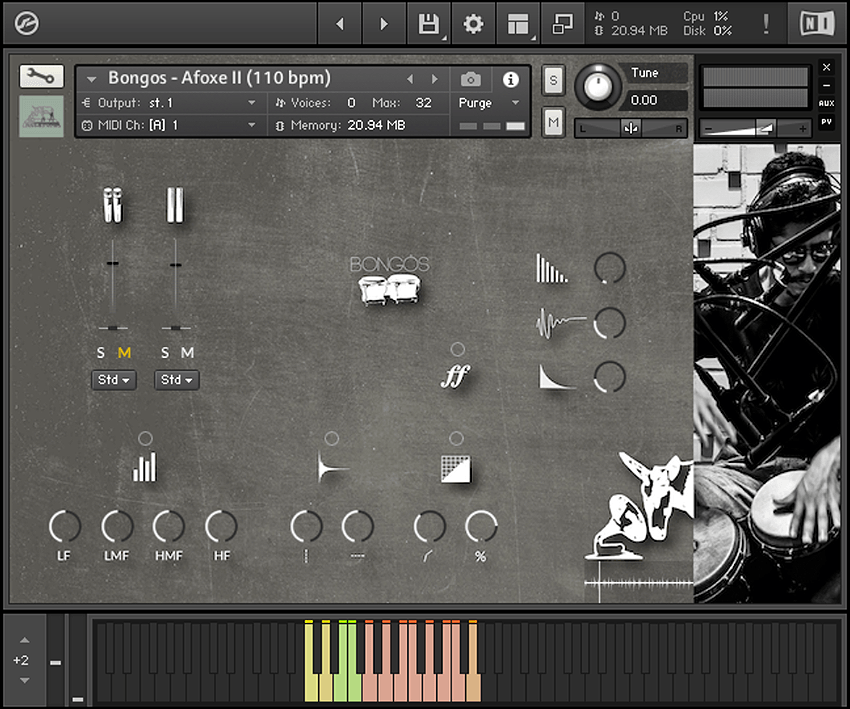
Task: Click the LF EQ knob
Action: coord(65,526)
